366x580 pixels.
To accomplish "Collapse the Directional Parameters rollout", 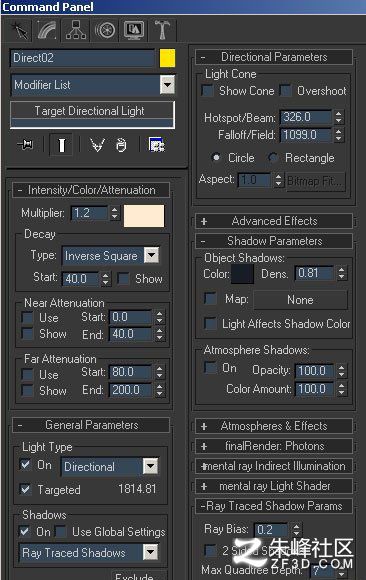I will point(274,57).
